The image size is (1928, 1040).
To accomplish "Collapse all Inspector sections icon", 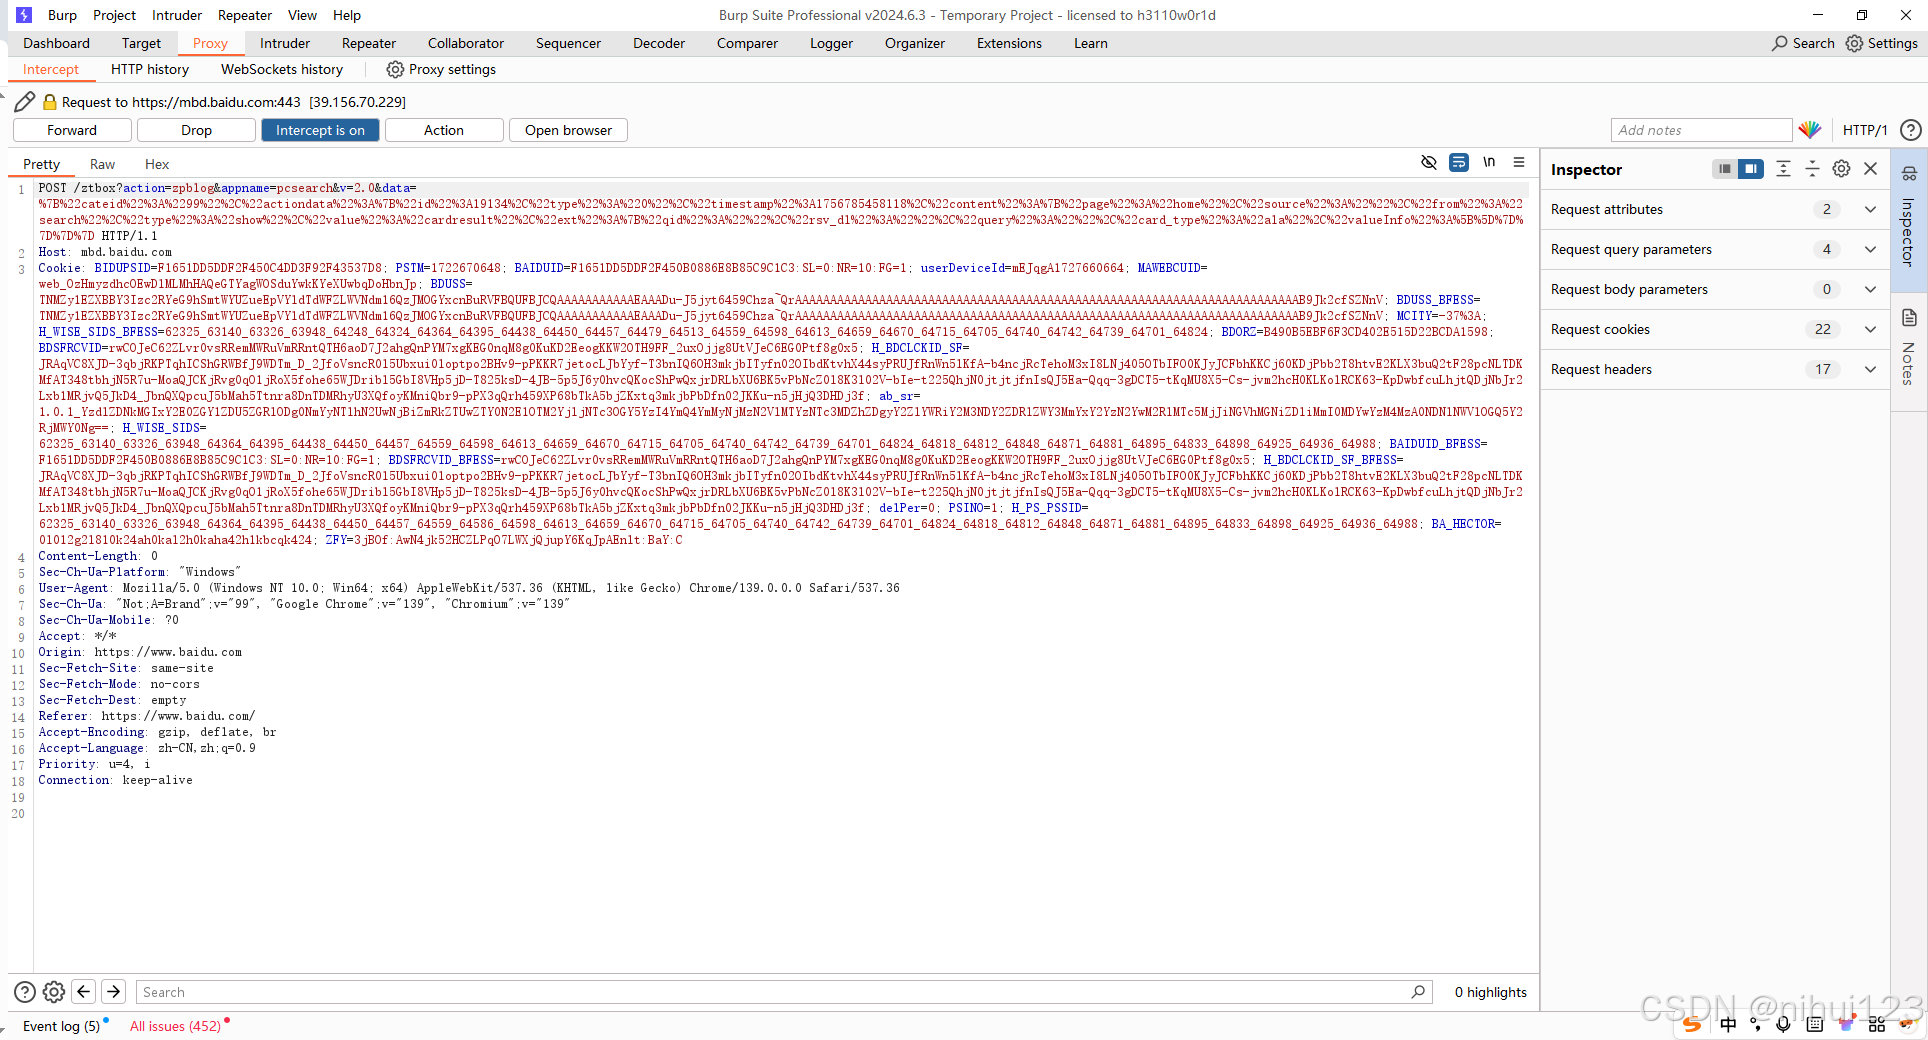I will pyautogui.click(x=1812, y=169).
